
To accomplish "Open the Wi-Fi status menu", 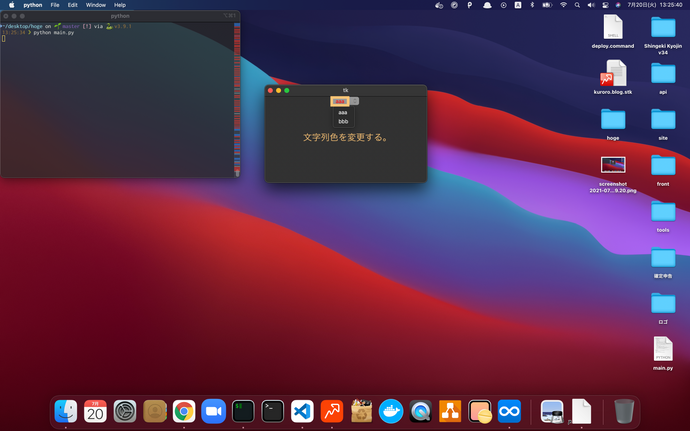I will click(x=563, y=5).
